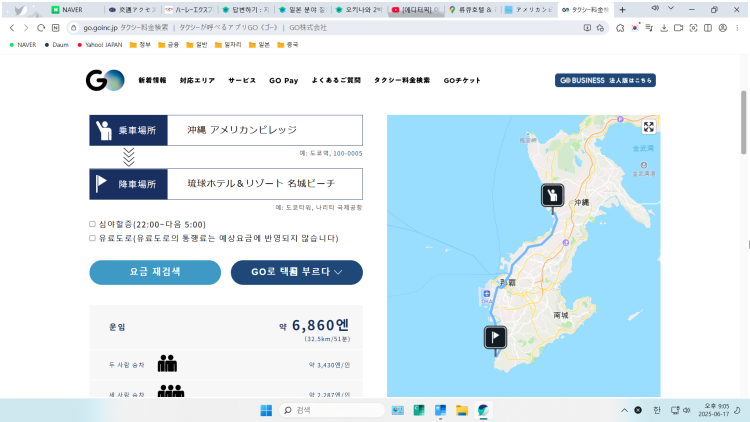Screen dimensions: 750x422
Task: Open the サービス menu item
Action: [242, 80]
